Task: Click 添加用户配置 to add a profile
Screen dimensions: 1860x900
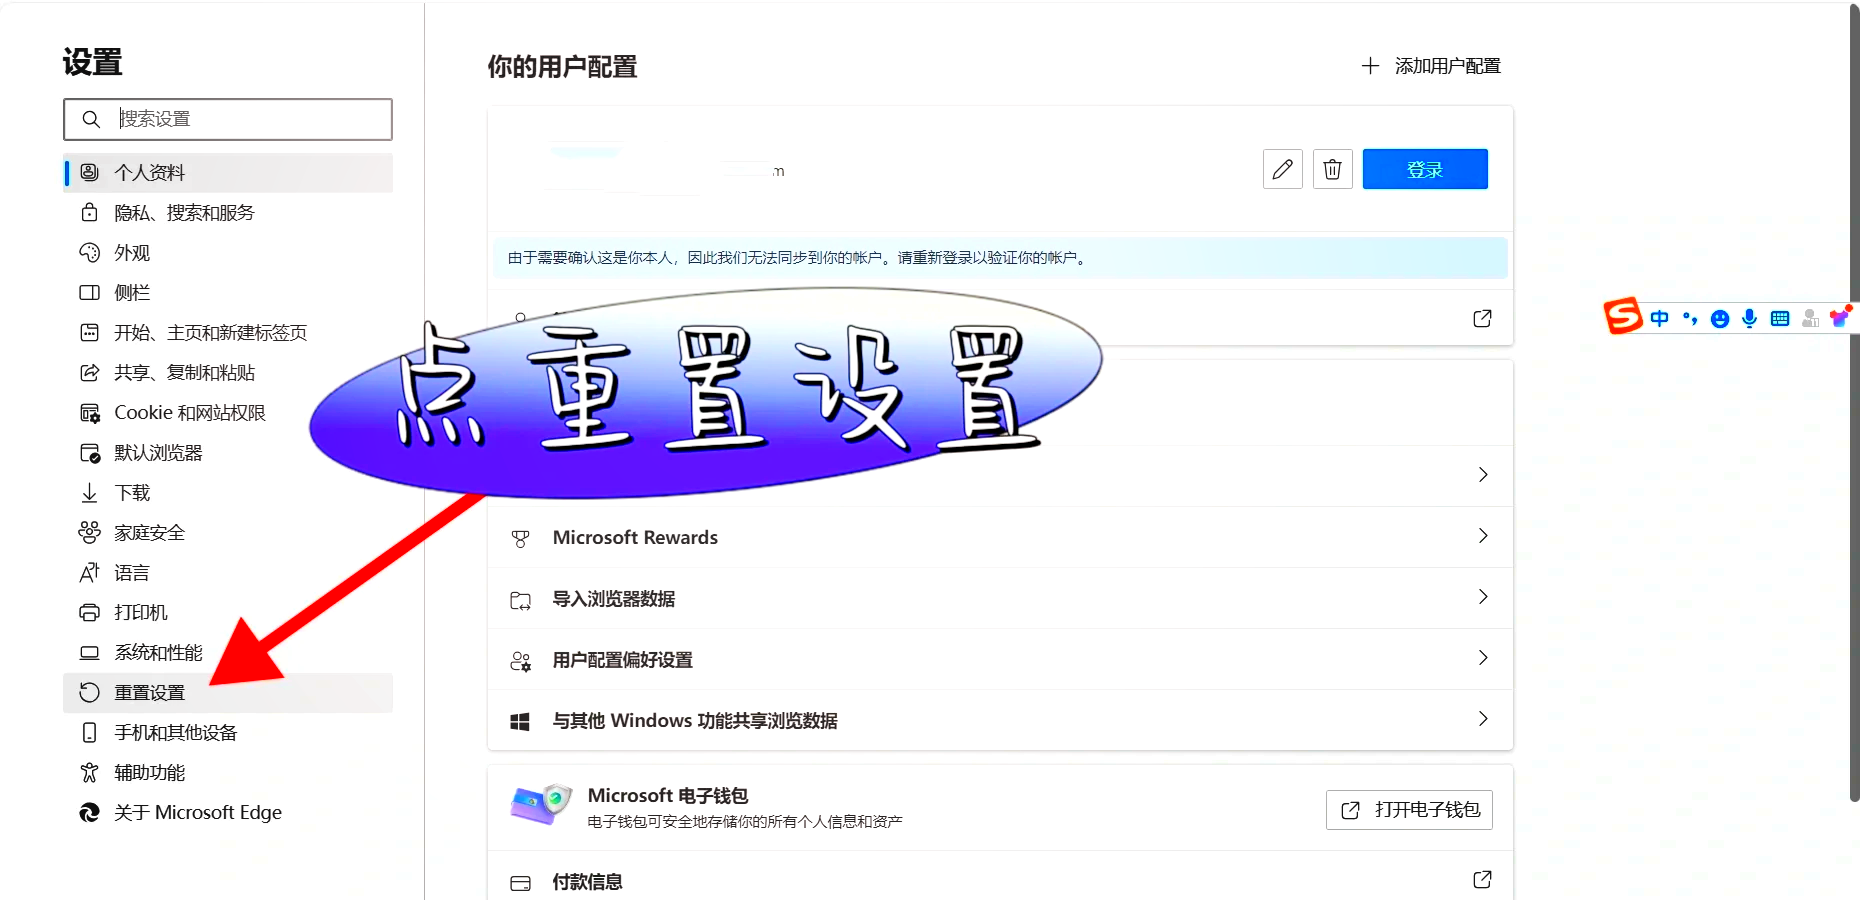Action: click(x=1431, y=66)
